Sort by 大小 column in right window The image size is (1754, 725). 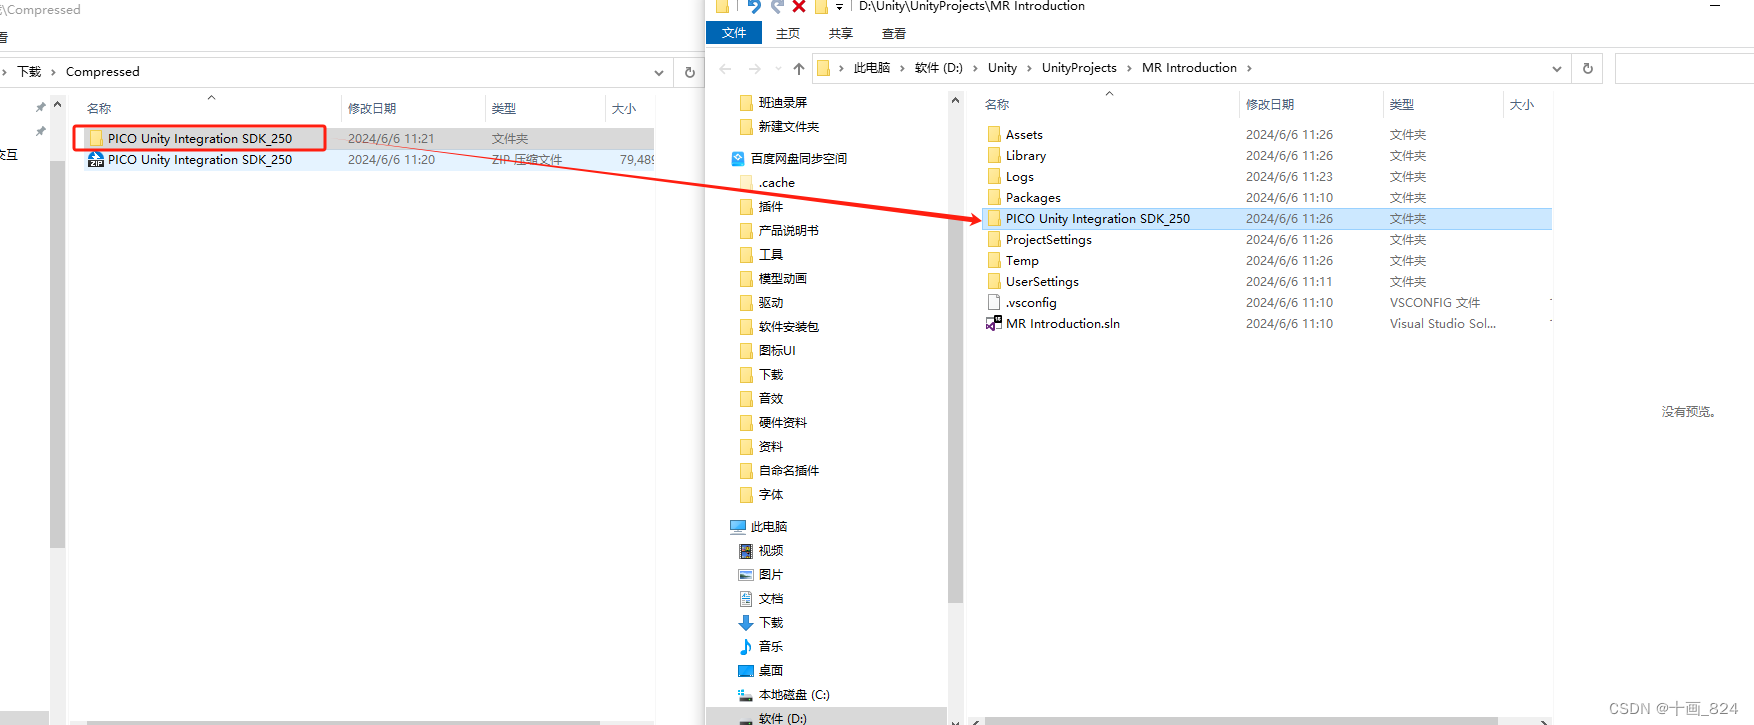tap(1522, 104)
